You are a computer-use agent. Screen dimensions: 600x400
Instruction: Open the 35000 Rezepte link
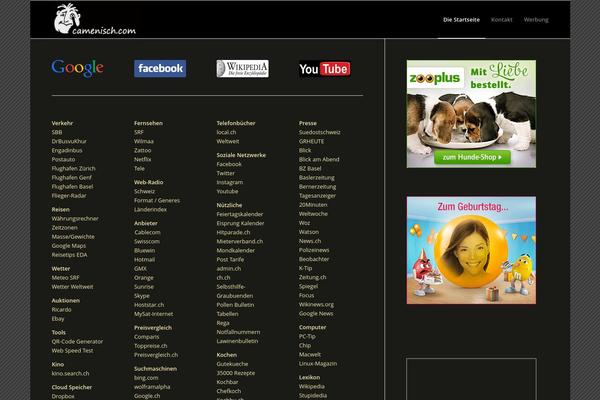(236, 373)
